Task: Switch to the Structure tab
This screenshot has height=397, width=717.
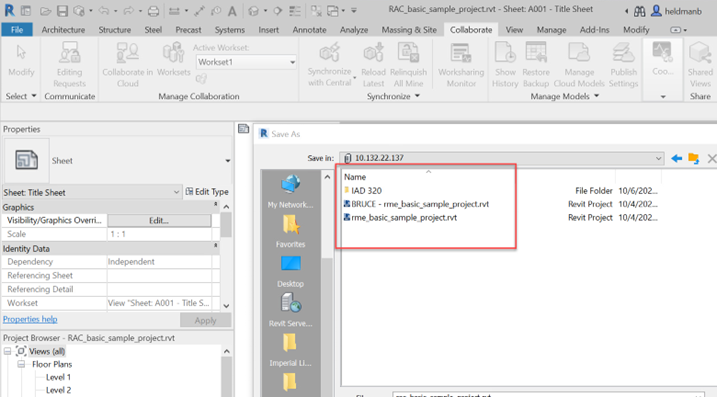Action: [114, 30]
